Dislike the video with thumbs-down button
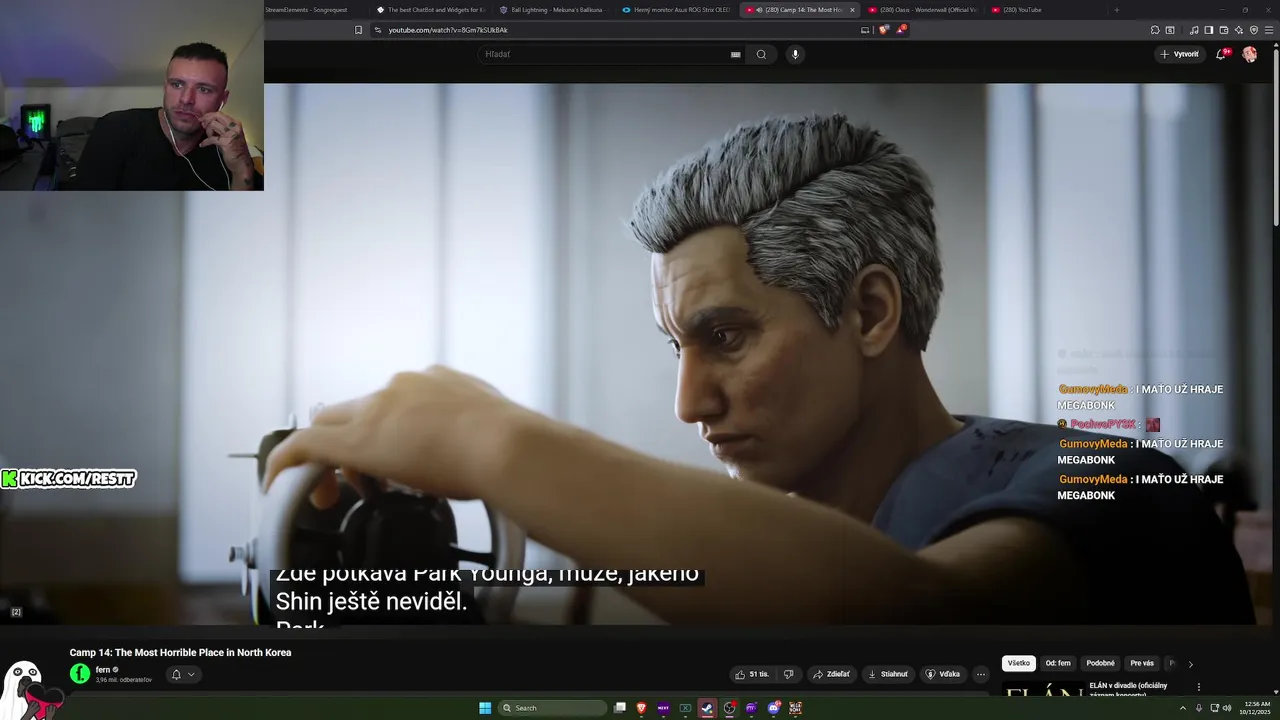This screenshot has height=720, width=1280. coord(788,674)
